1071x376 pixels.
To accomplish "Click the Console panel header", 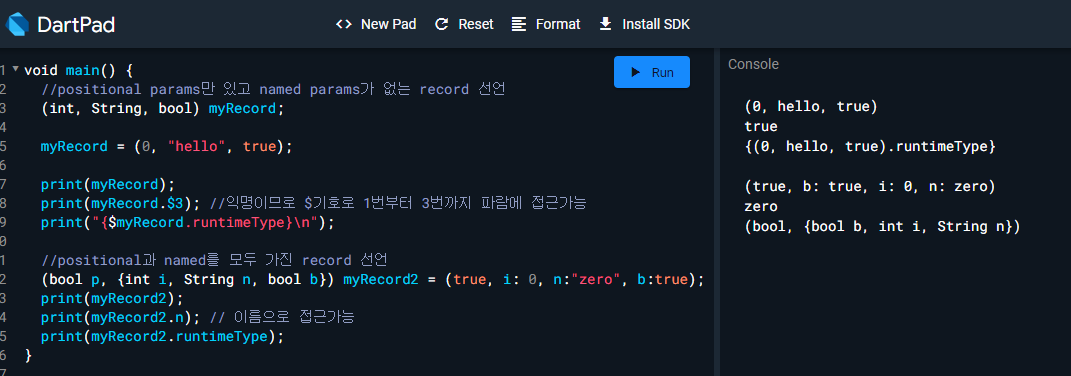I will pos(753,64).
